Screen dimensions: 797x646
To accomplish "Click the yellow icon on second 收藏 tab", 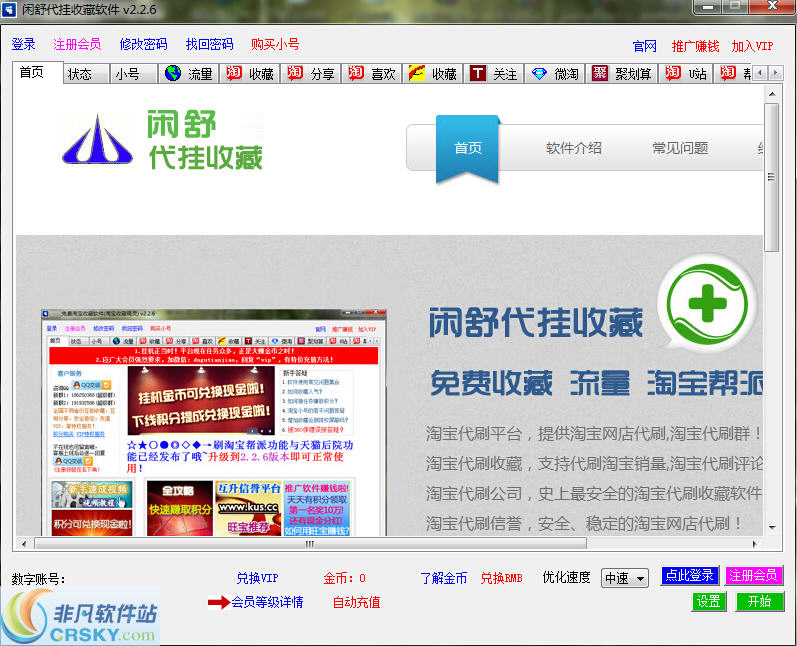I will tap(417, 73).
